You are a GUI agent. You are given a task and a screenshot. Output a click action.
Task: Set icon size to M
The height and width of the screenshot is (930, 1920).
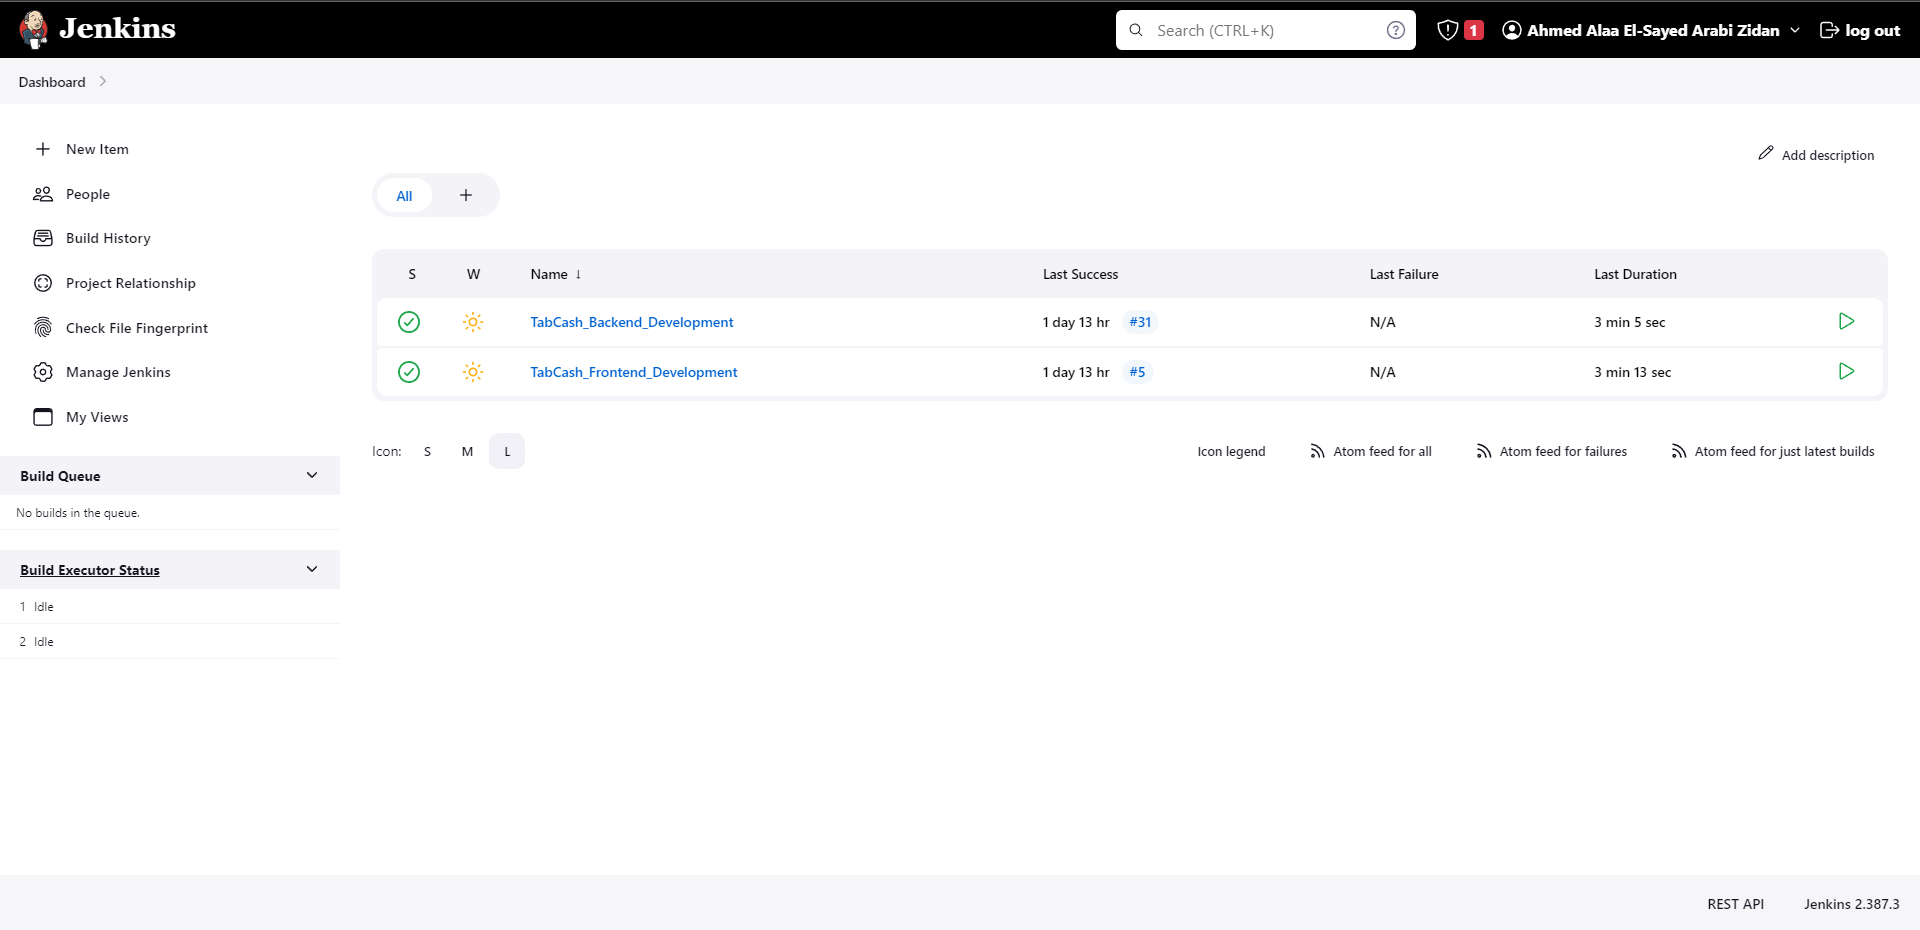coord(467,451)
